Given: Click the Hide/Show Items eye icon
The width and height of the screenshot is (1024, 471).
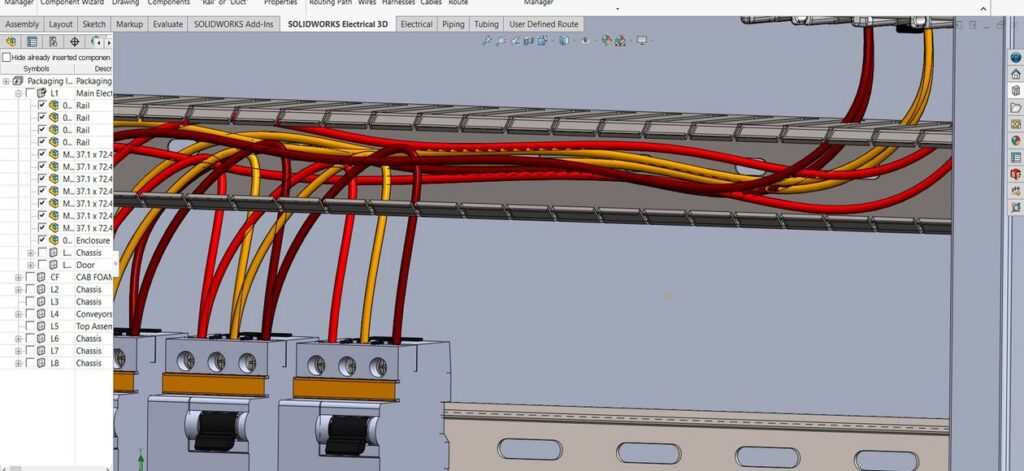Looking at the screenshot, I should pyautogui.click(x=585, y=41).
